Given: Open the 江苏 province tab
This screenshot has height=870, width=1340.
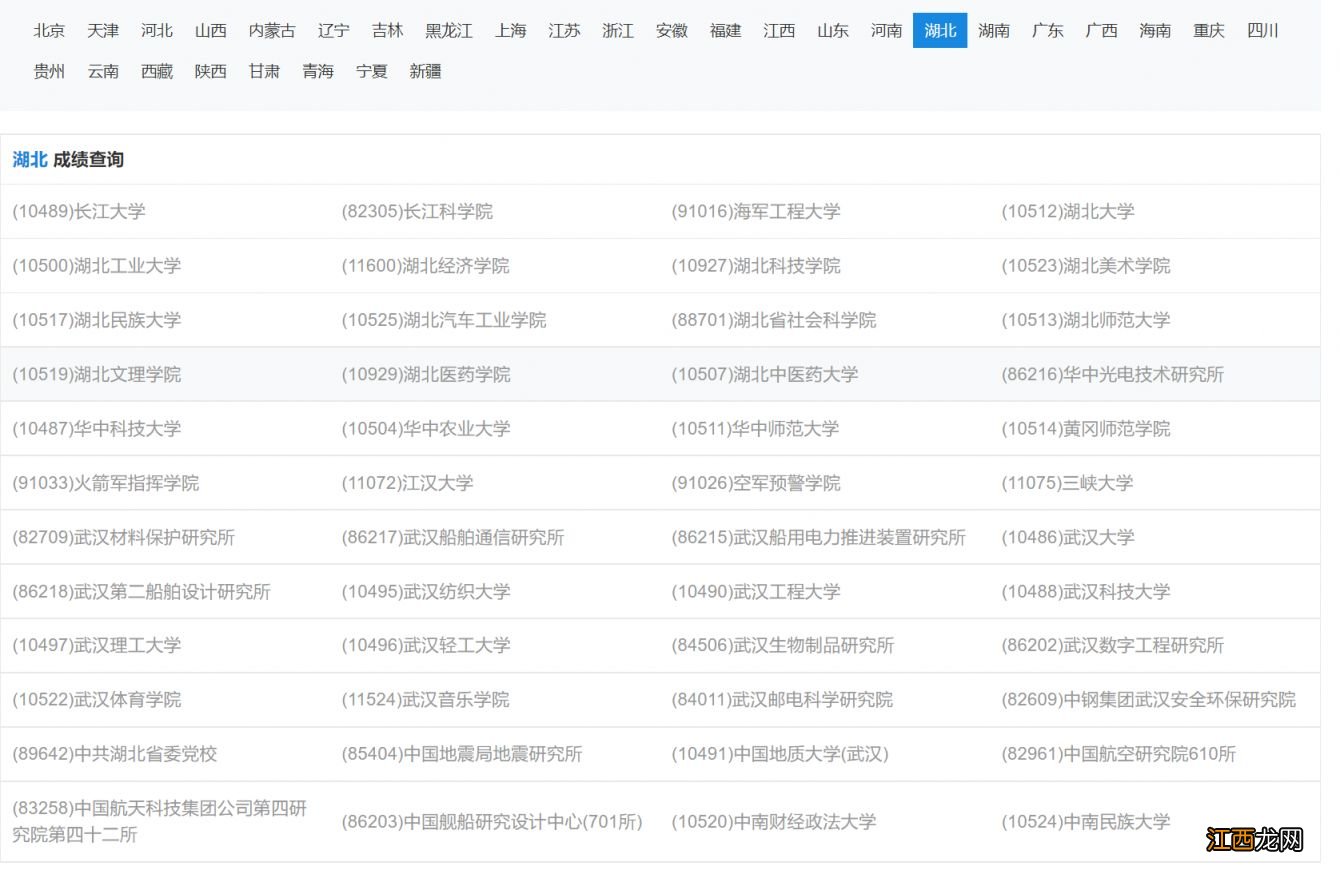Looking at the screenshot, I should pyautogui.click(x=564, y=30).
